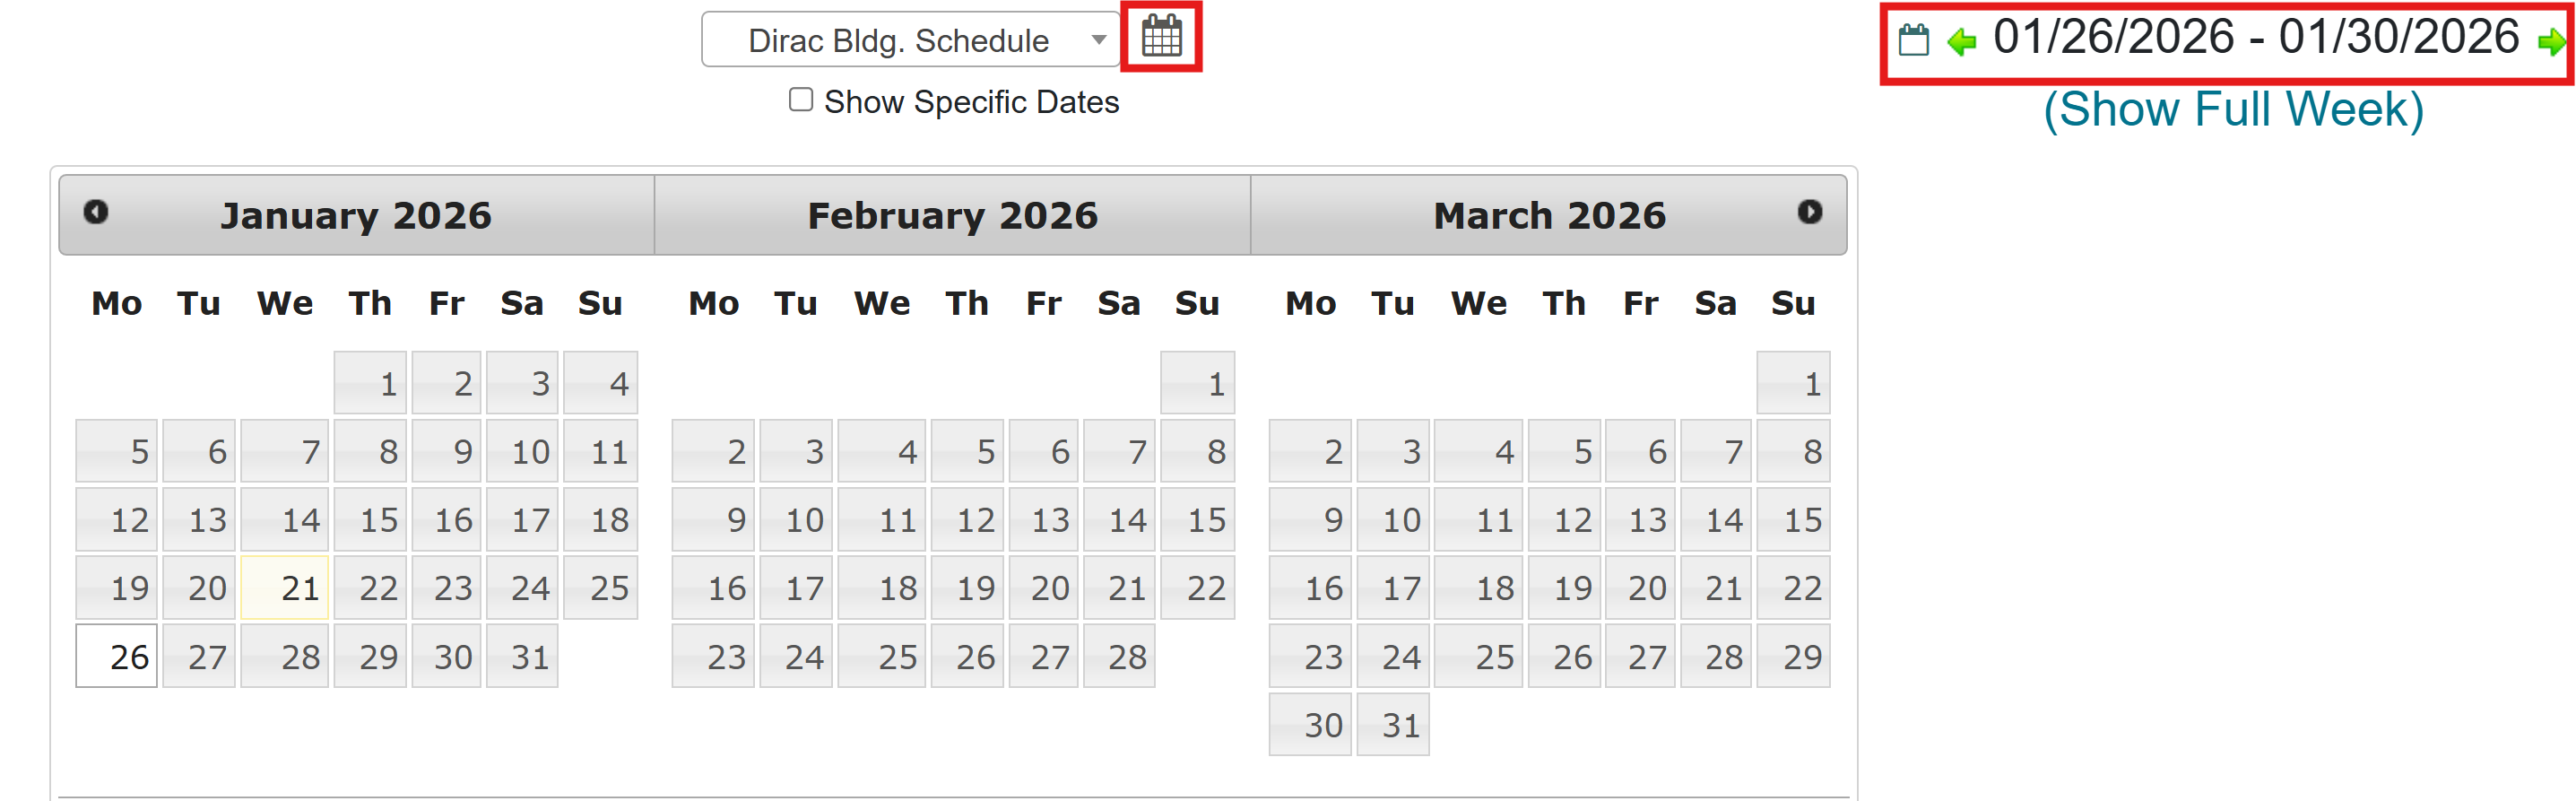
Task: Go to previous week with left green arrow
Action: click(1961, 41)
